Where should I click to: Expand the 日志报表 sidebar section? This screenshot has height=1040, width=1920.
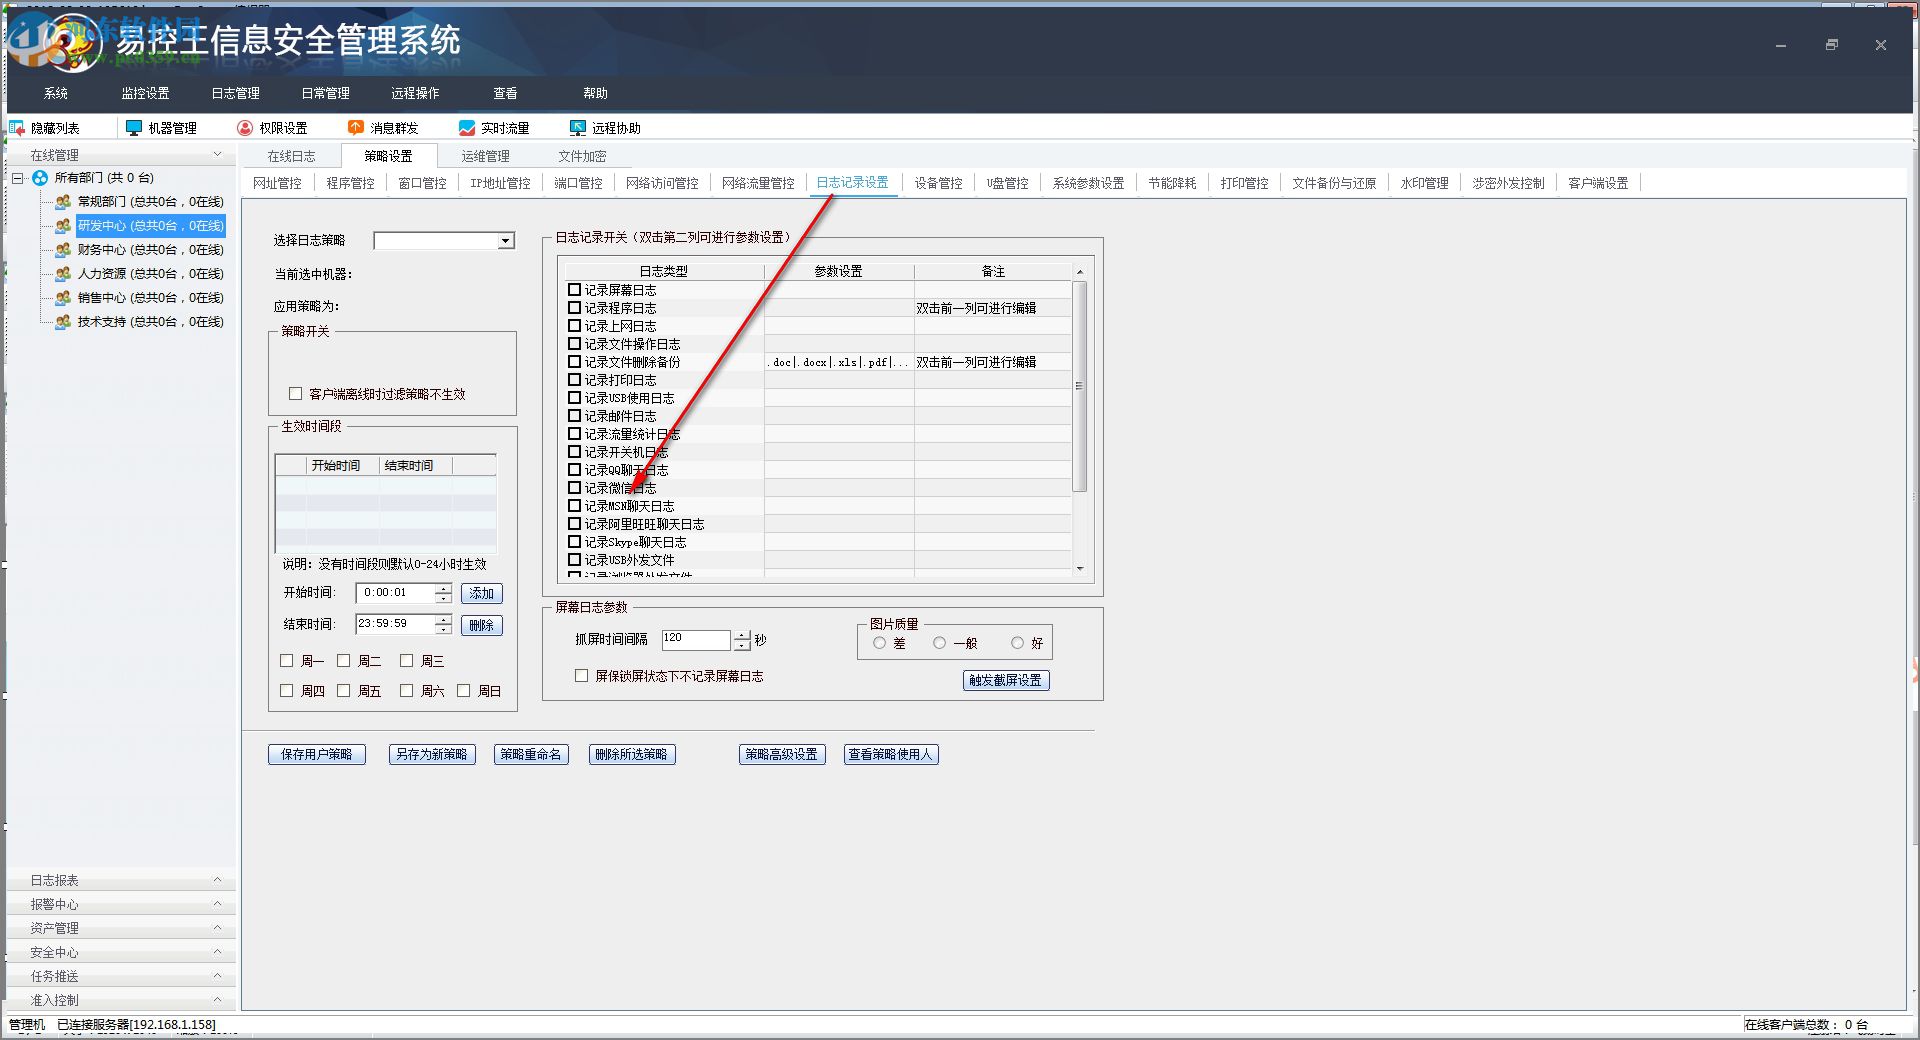(120, 880)
